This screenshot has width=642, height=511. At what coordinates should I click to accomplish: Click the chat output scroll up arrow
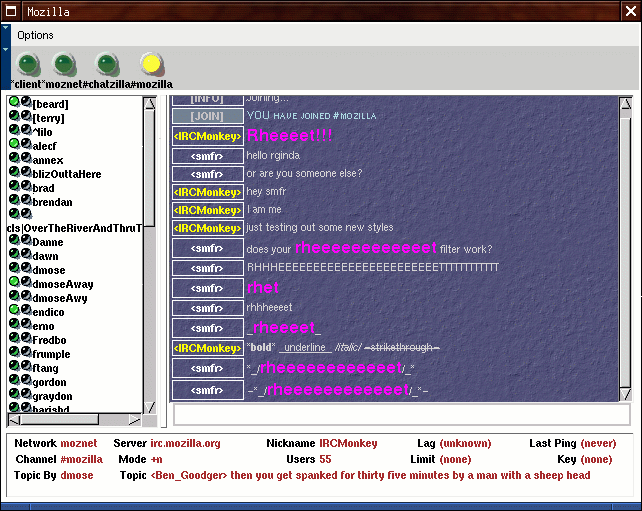626,104
